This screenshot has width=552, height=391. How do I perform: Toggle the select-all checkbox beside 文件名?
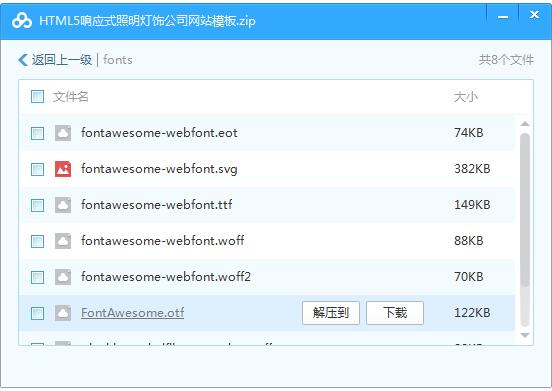[37, 96]
